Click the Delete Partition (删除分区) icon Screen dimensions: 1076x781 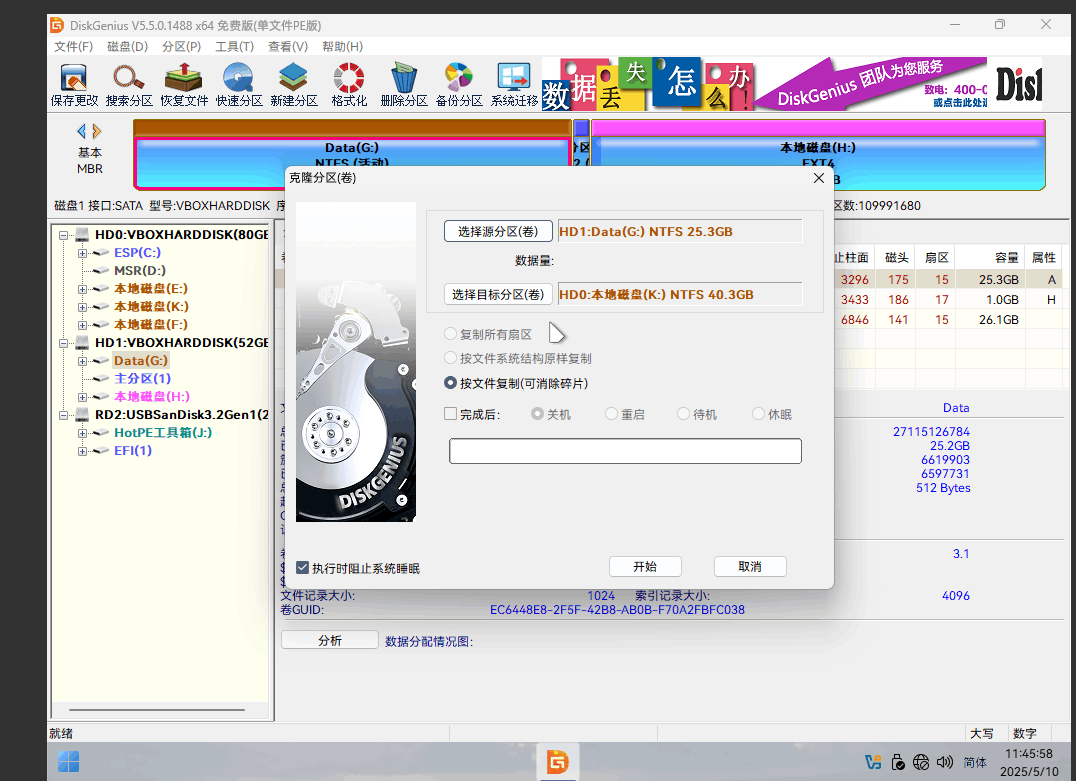(404, 85)
